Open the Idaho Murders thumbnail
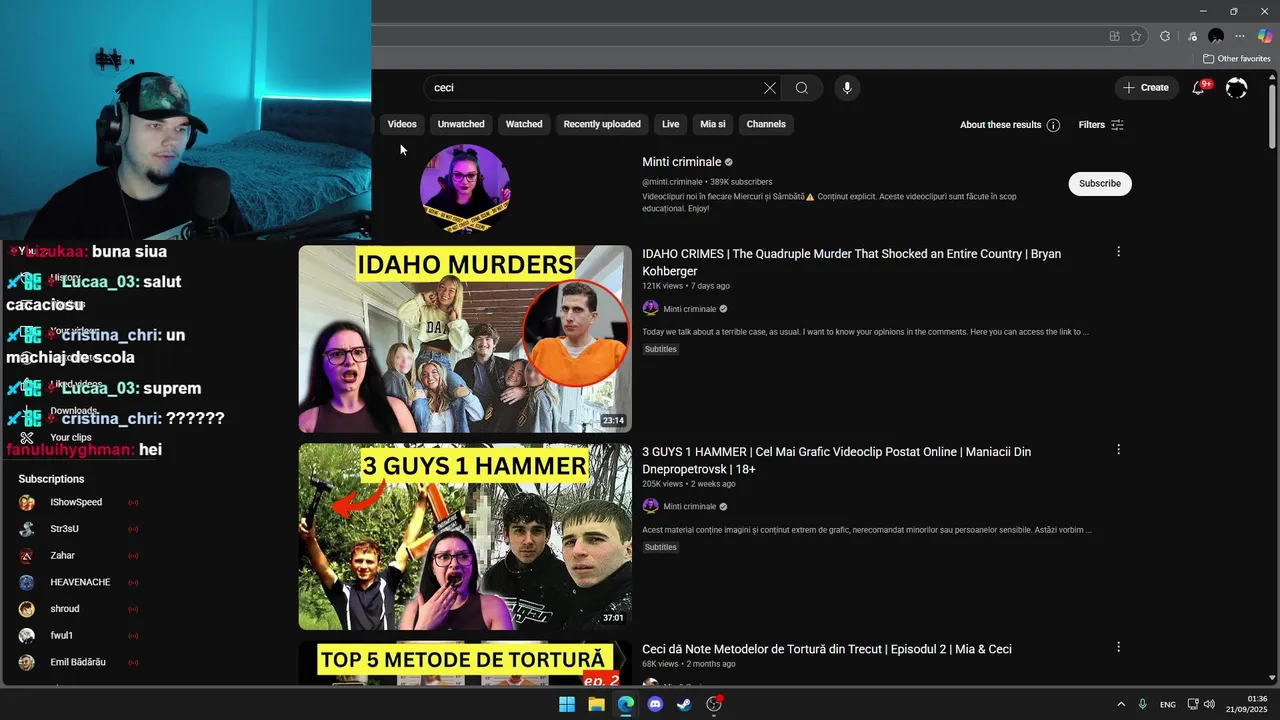The width and height of the screenshot is (1280, 720). click(x=465, y=339)
